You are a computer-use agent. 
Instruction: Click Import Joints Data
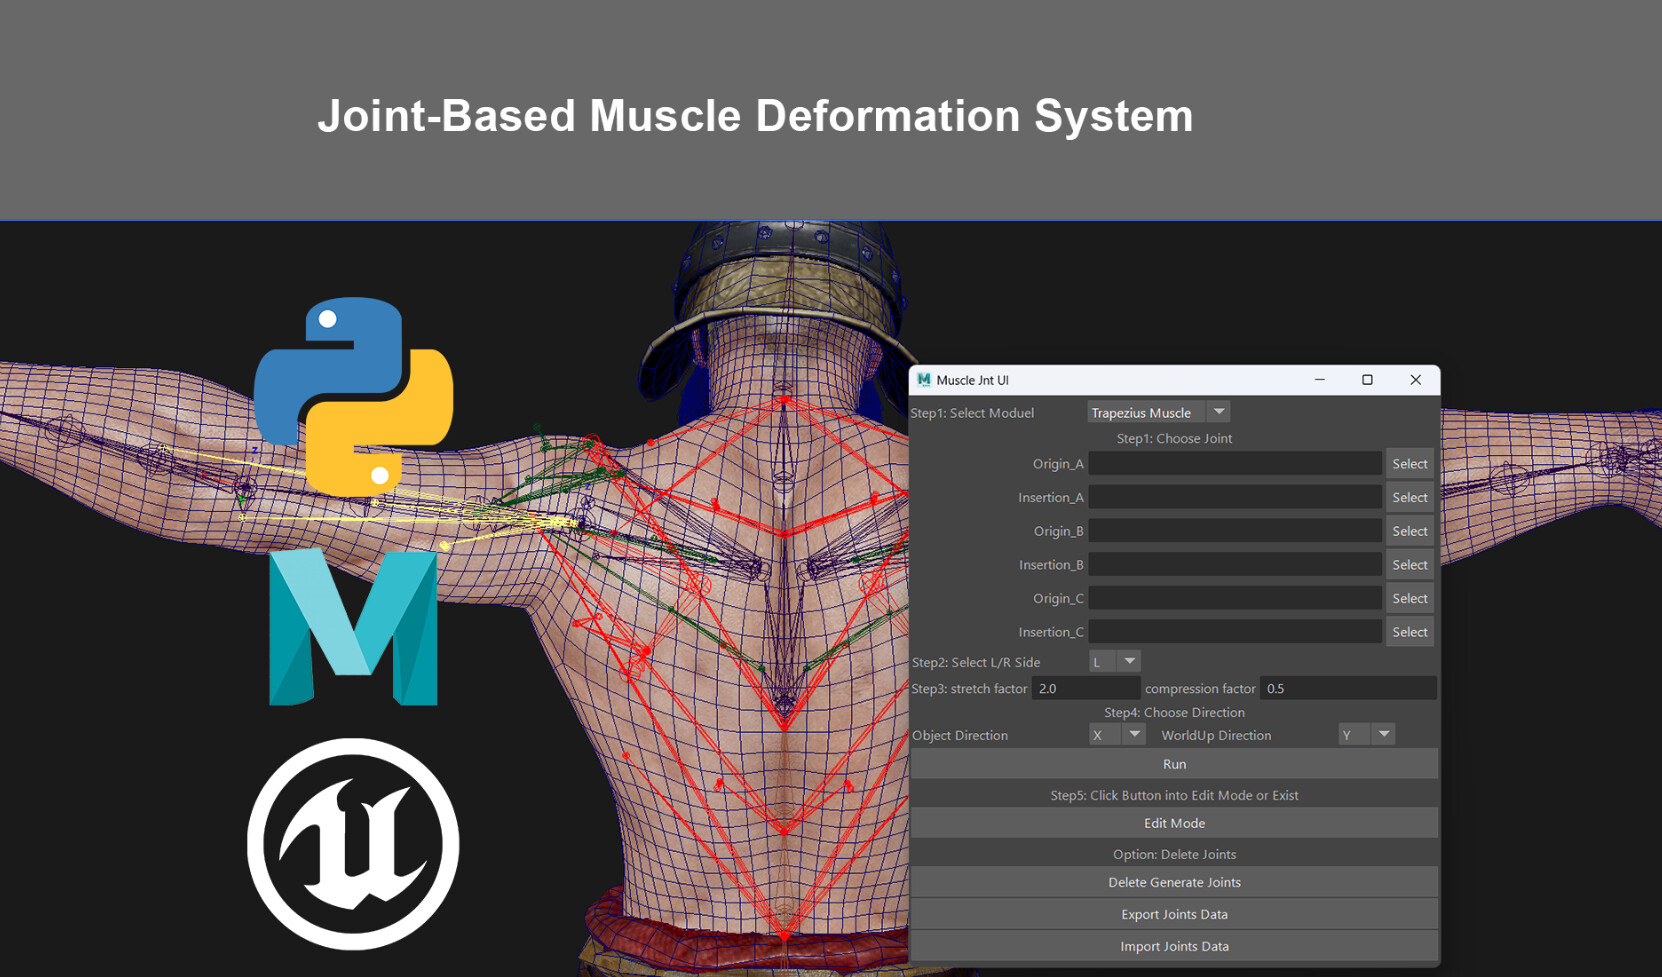point(1174,945)
